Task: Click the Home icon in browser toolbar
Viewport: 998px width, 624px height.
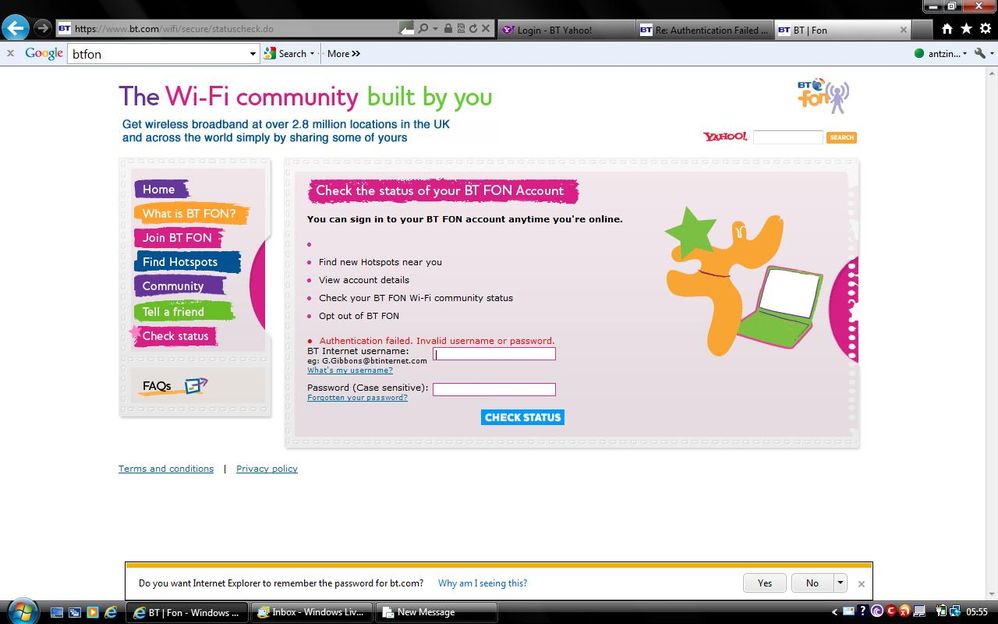Action: [947, 29]
